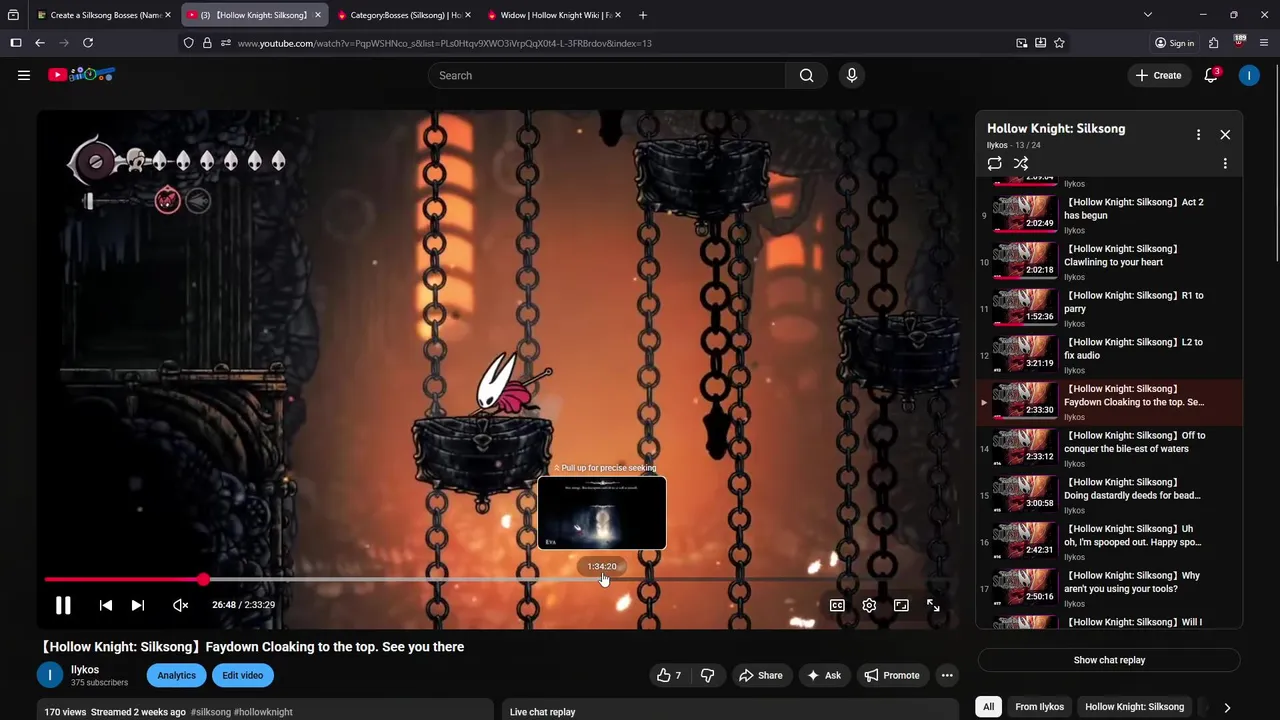Switch to Create a Silksong Bosses tab
This screenshot has width=1280, height=720.
click(x=103, y=15)
